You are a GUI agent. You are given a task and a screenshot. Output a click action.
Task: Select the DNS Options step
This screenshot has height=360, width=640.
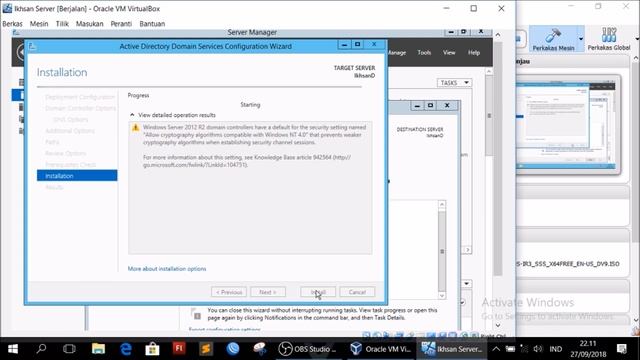(71, 120)
